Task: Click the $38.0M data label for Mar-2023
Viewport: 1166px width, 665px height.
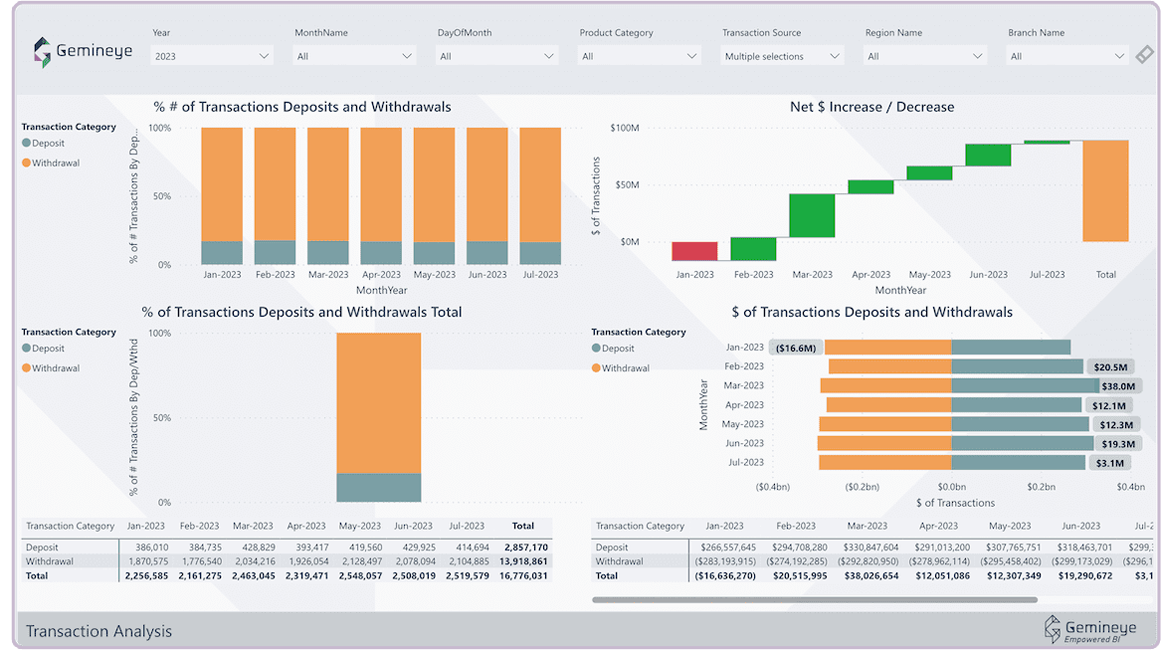Action: click(1118, 386)
